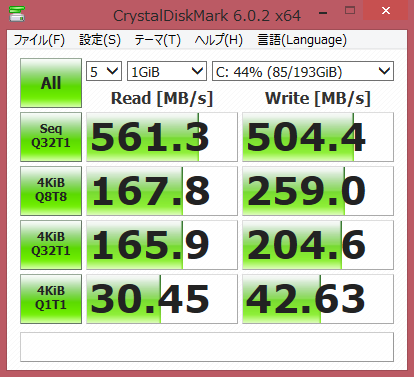Open the 設定(S) menu

coord(100,40)
